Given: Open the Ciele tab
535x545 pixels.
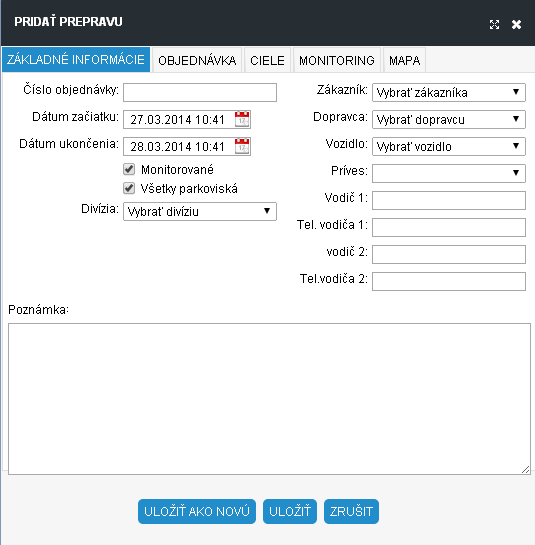Looking at the screenshot, I should pyautogui.click(x=267, y=60).
